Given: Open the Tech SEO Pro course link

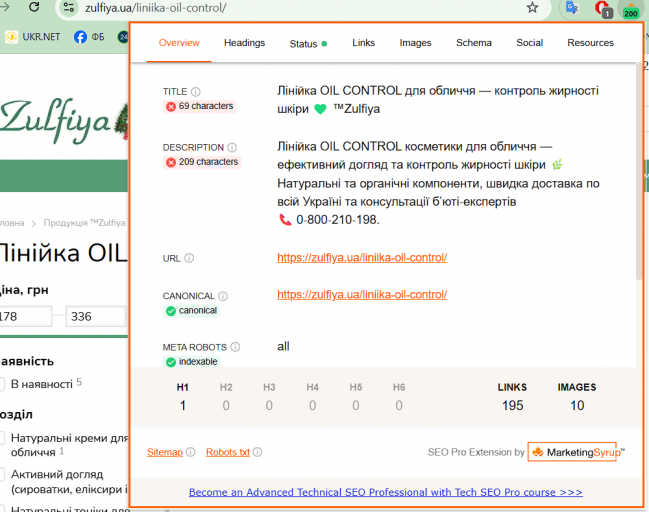Looking at the screenshot, I should (385, 492).
